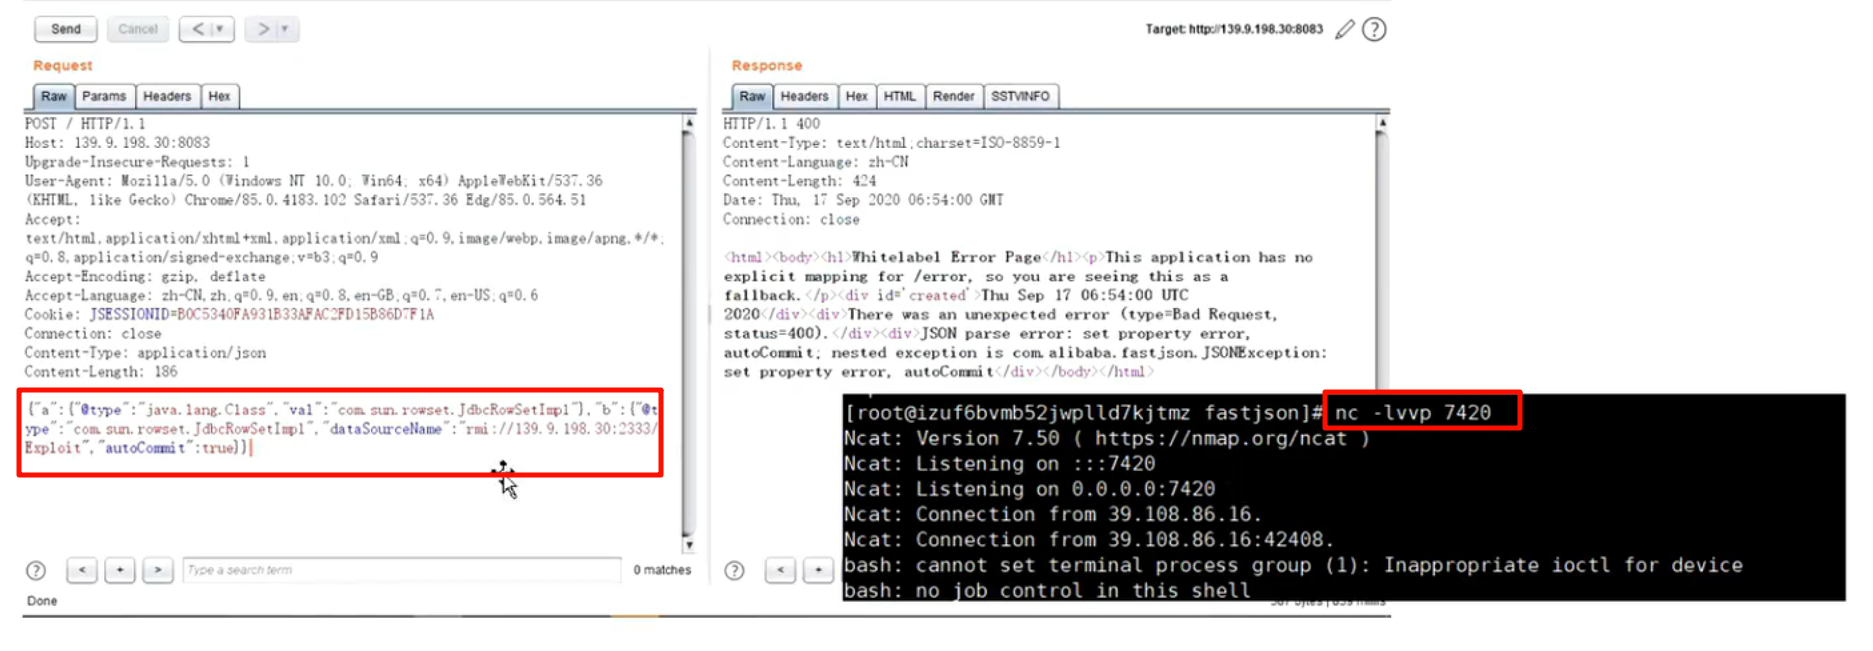This screenshot has height=651, width=1873.
Task: Jump to next match in Request search
Action: [x=157, y=570]
